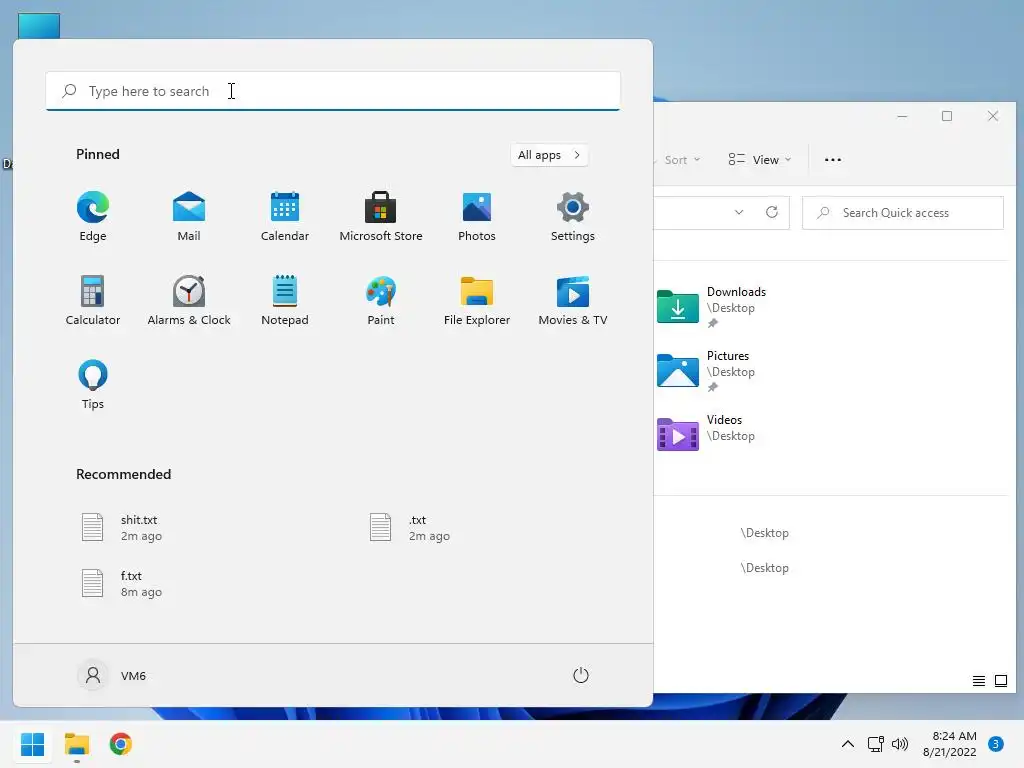Open the Pictures folder in File Explorer
The image size is (1024, 768).
(706, 370)
